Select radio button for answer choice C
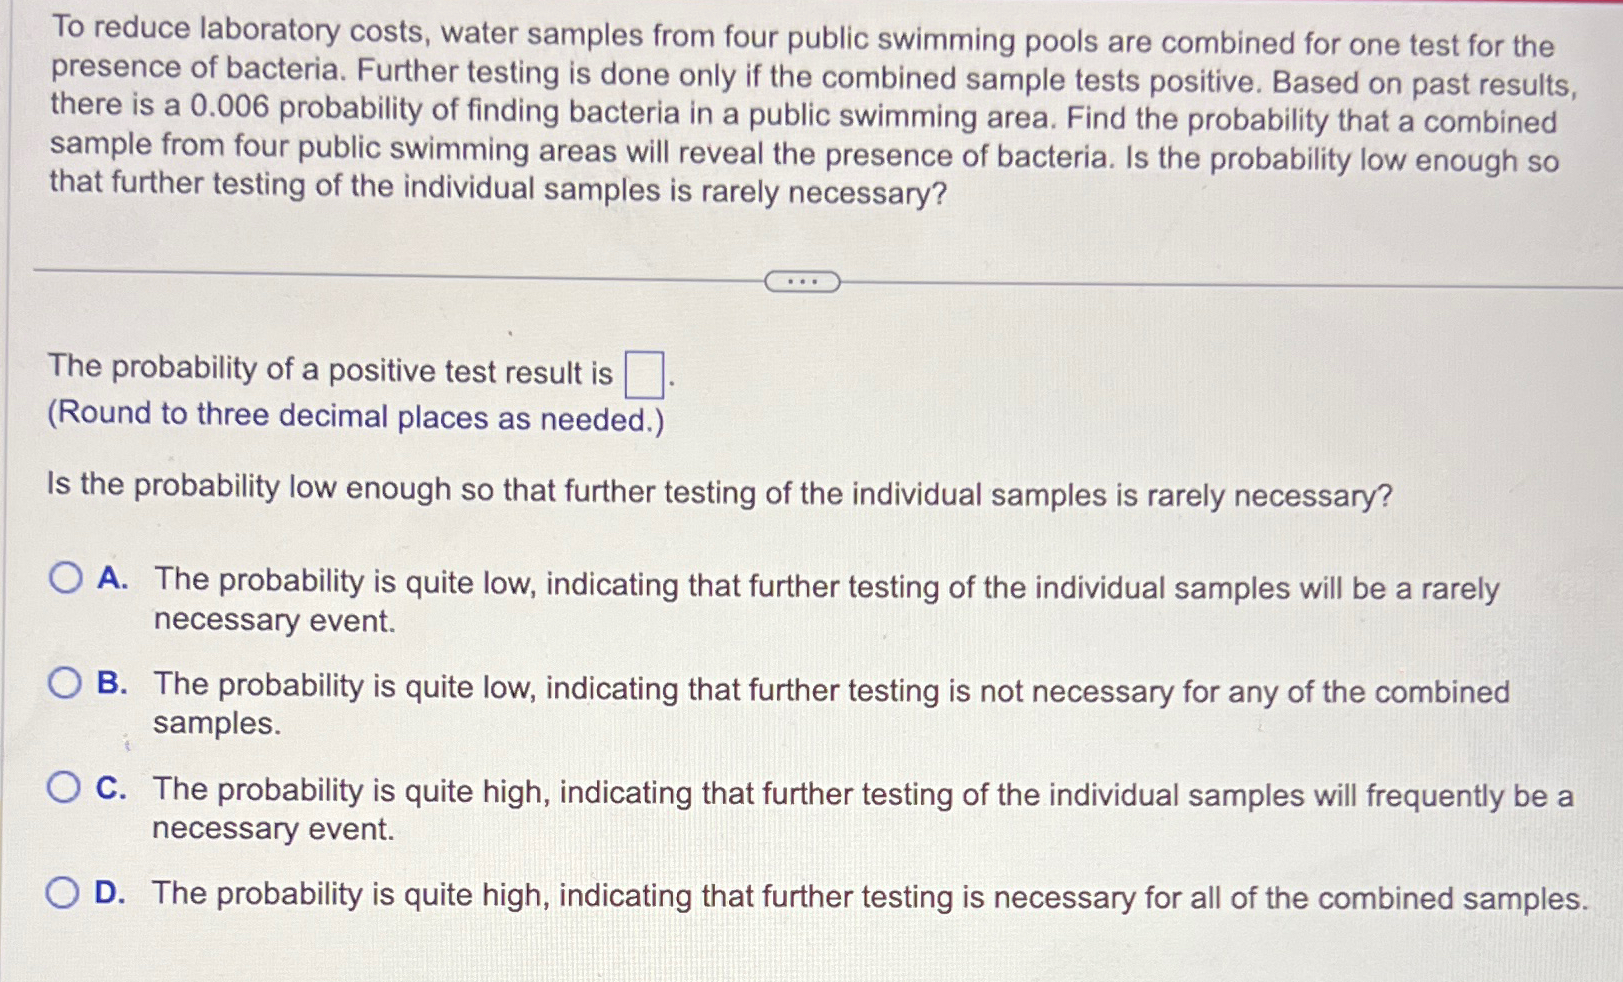The image size is (1623, 982). pos(66,788)
